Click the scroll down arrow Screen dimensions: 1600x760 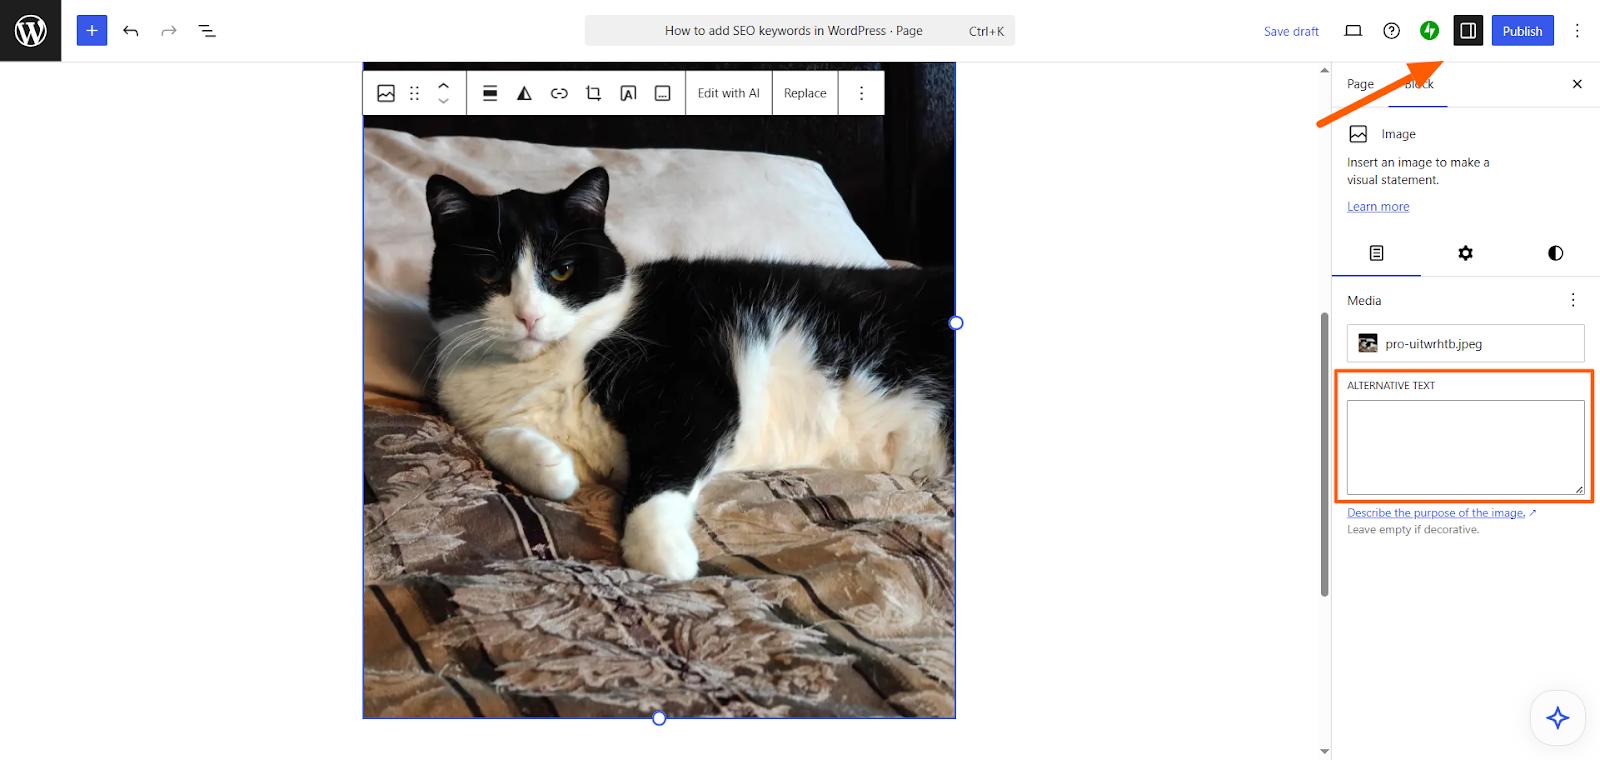coord(1324,751)
